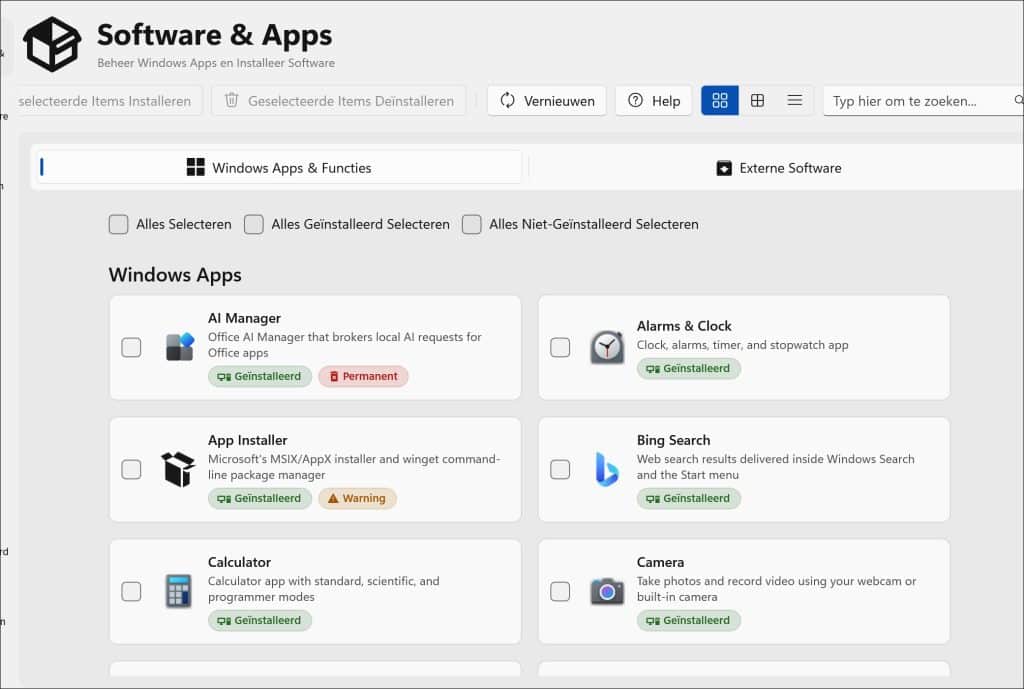1024x689 pixels.
Task: Click the Permanent badge on AI Manager
Action: click(x=363, y=376)
